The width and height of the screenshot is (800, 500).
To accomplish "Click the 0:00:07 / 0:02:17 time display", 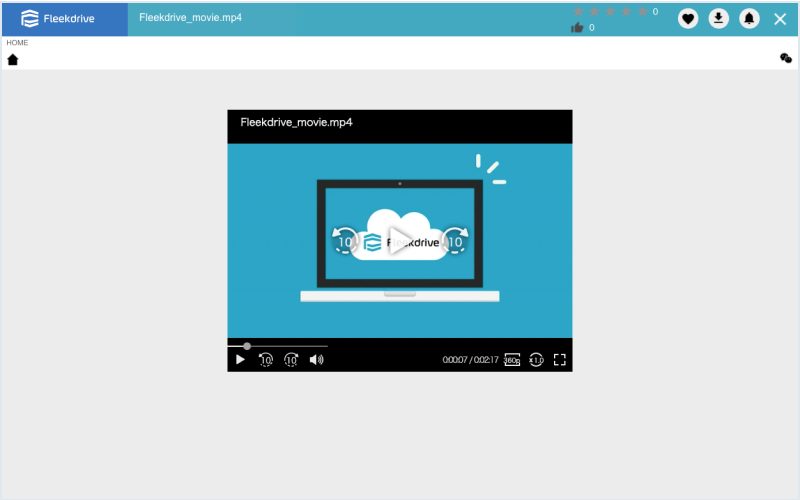I will (470, 360).
